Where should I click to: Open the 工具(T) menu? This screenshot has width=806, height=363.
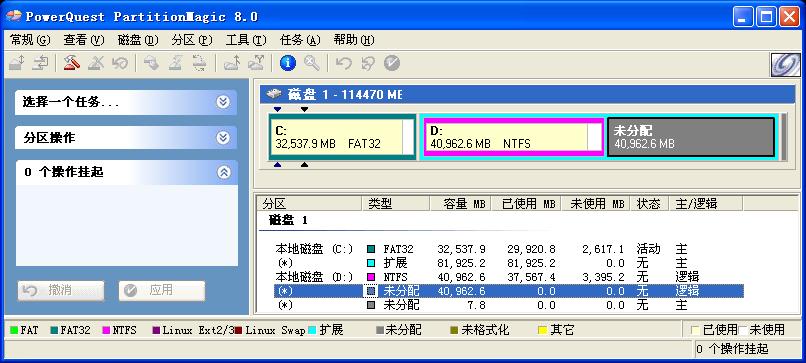tap(246, 40)
